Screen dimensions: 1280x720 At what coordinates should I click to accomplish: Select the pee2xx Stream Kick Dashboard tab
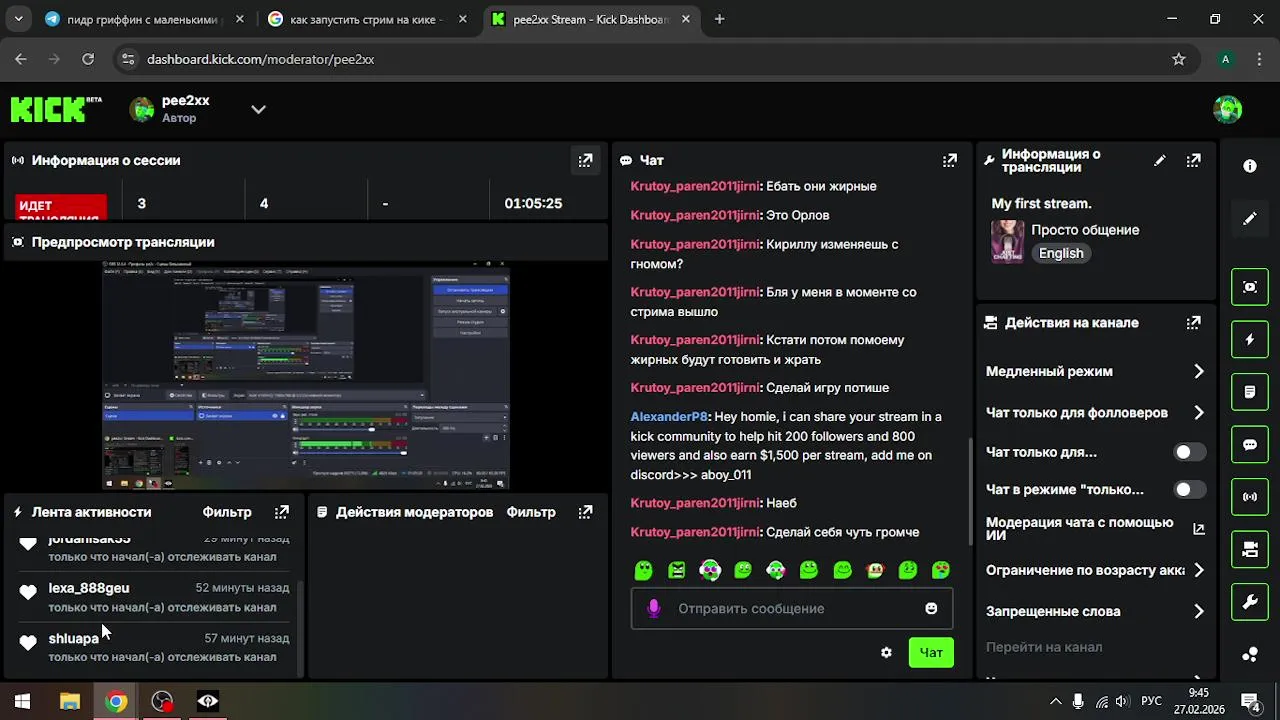coord(591,19)
